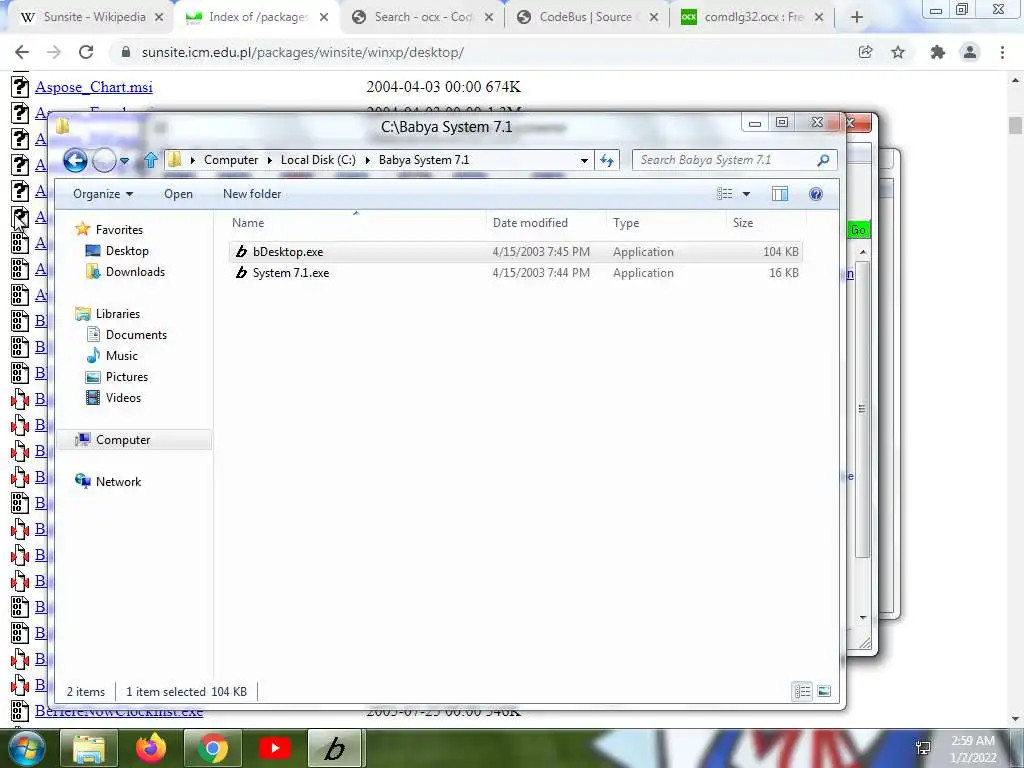
Task: Click the Explorer Forward arrow button
Action: [104, 160]
